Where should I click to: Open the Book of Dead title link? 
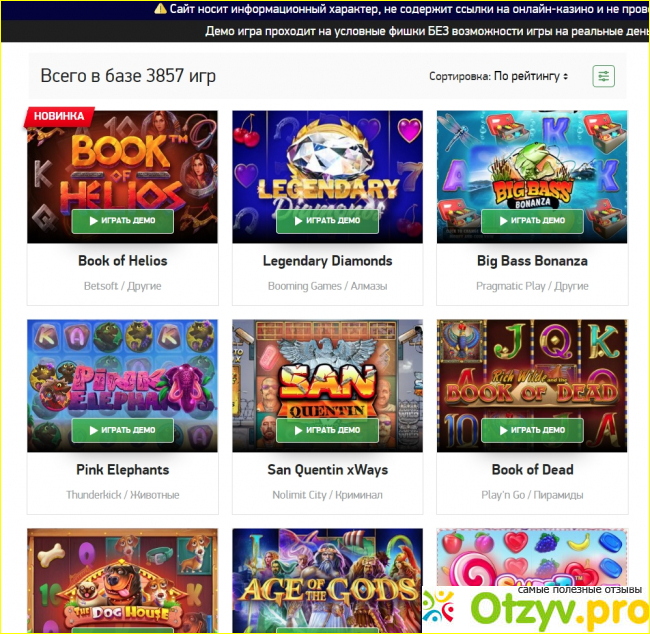(533, 470)
